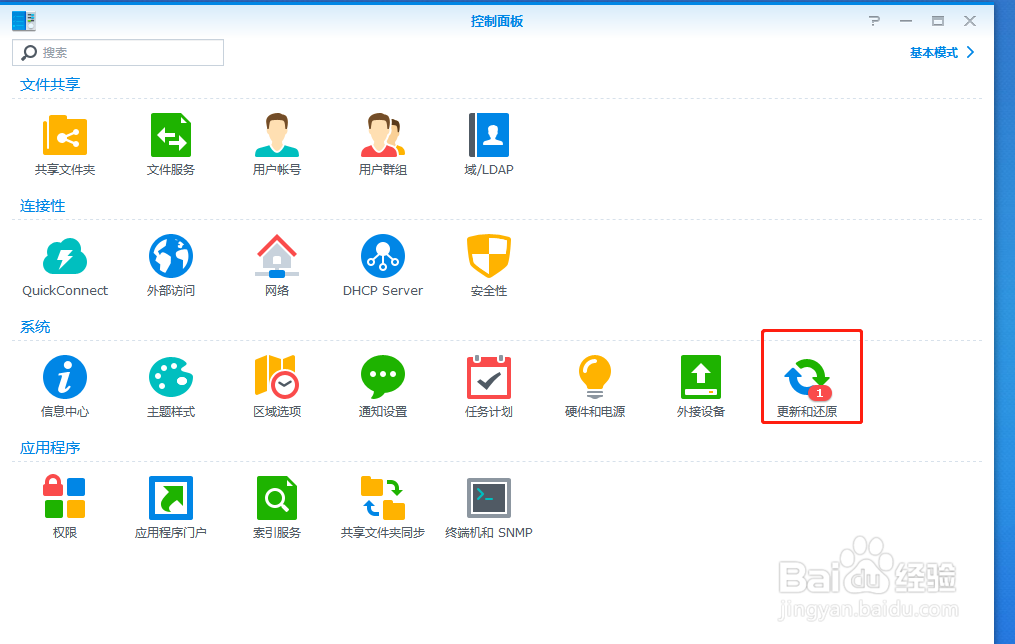Screen dimensions: 1015x644
Task: Open the 终端机和 SNMP terminal icon
Action: [x=489, y=498]
